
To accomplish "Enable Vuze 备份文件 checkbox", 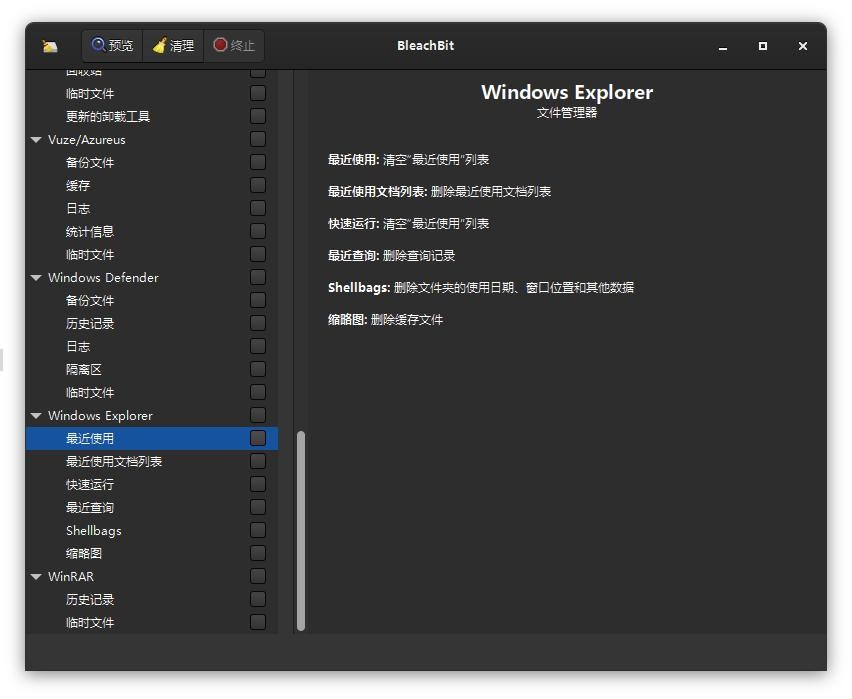I will pos(258,162).
